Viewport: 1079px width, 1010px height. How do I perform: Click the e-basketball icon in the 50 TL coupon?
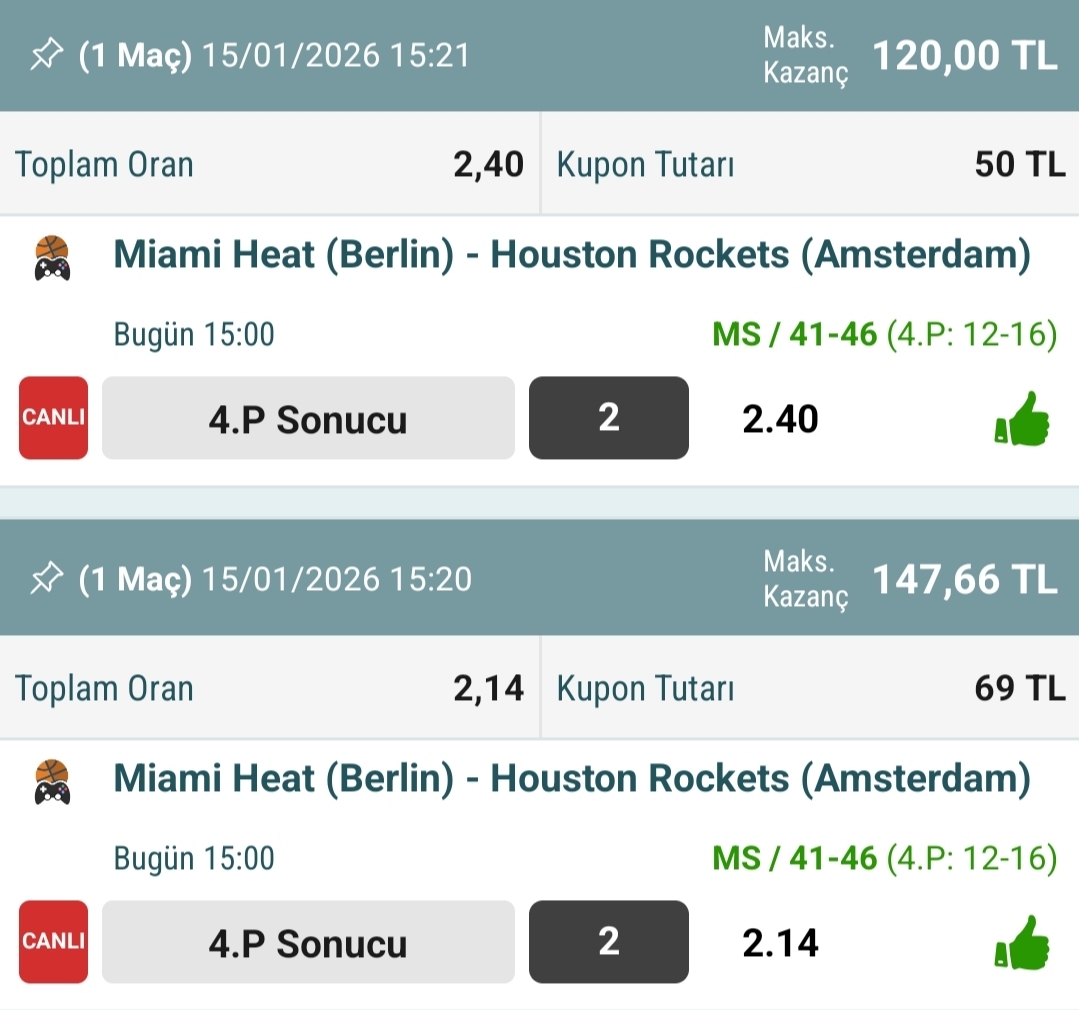[x=52, y=258]
